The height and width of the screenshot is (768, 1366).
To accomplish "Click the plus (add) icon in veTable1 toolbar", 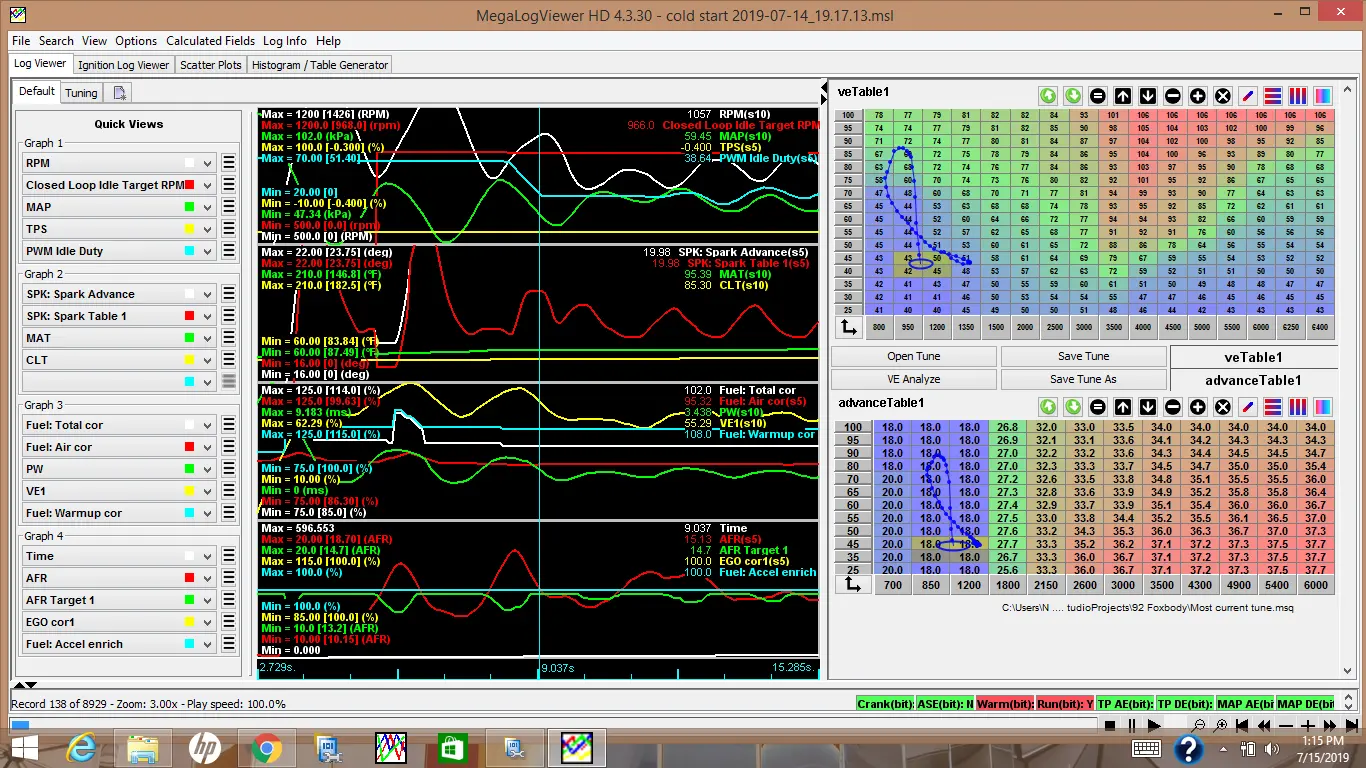I will pyautogui.click(x=1198, y=96).
